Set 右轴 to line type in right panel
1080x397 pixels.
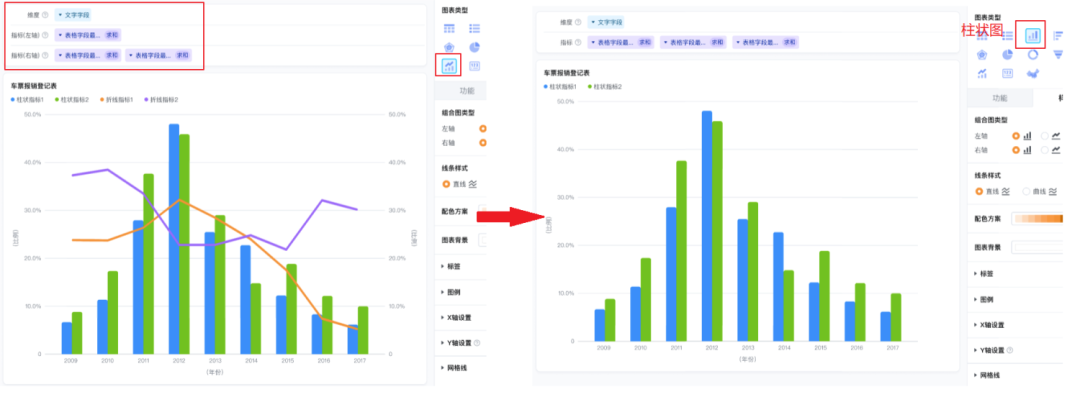click(1050, 150)
